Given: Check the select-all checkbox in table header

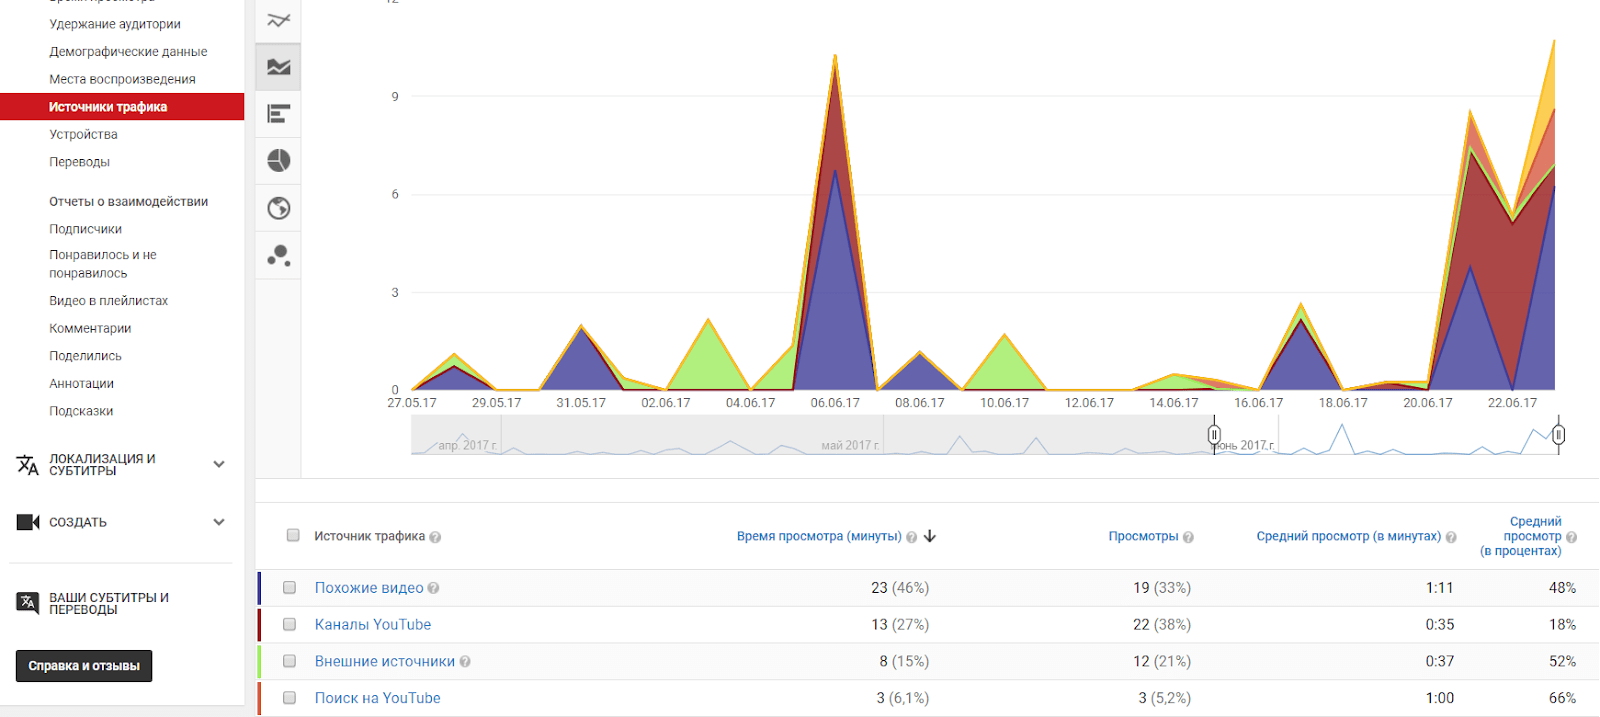Looking at the screenshot, I should (293, 535).
